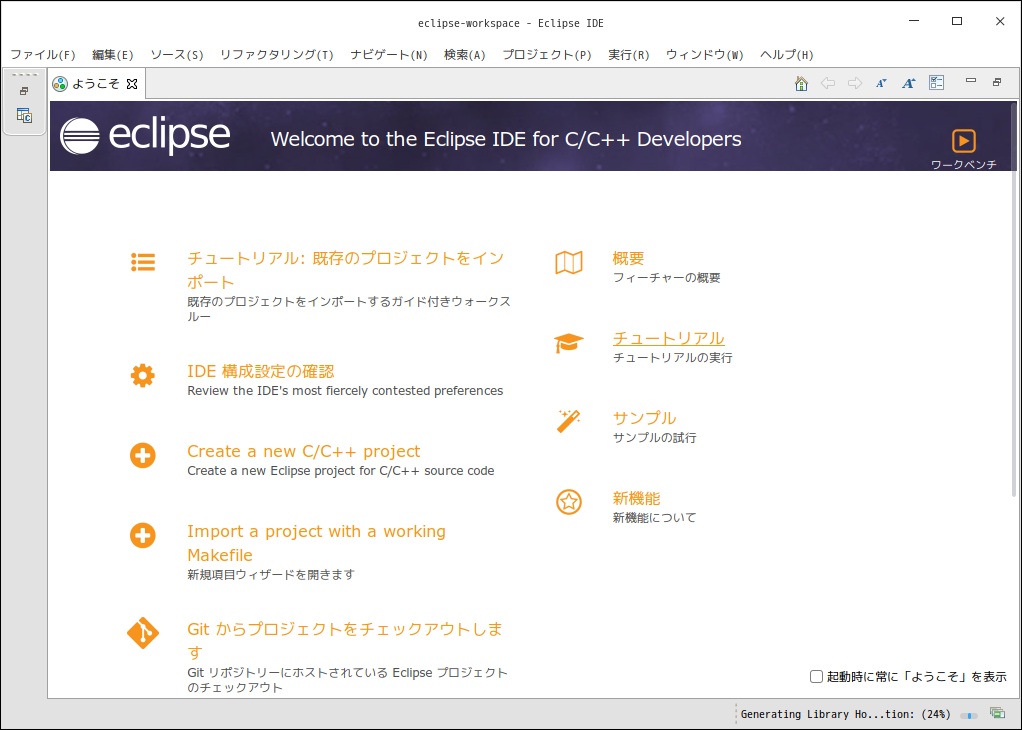
Task: Click the 新機能について description text
Action: click(654, 518)
